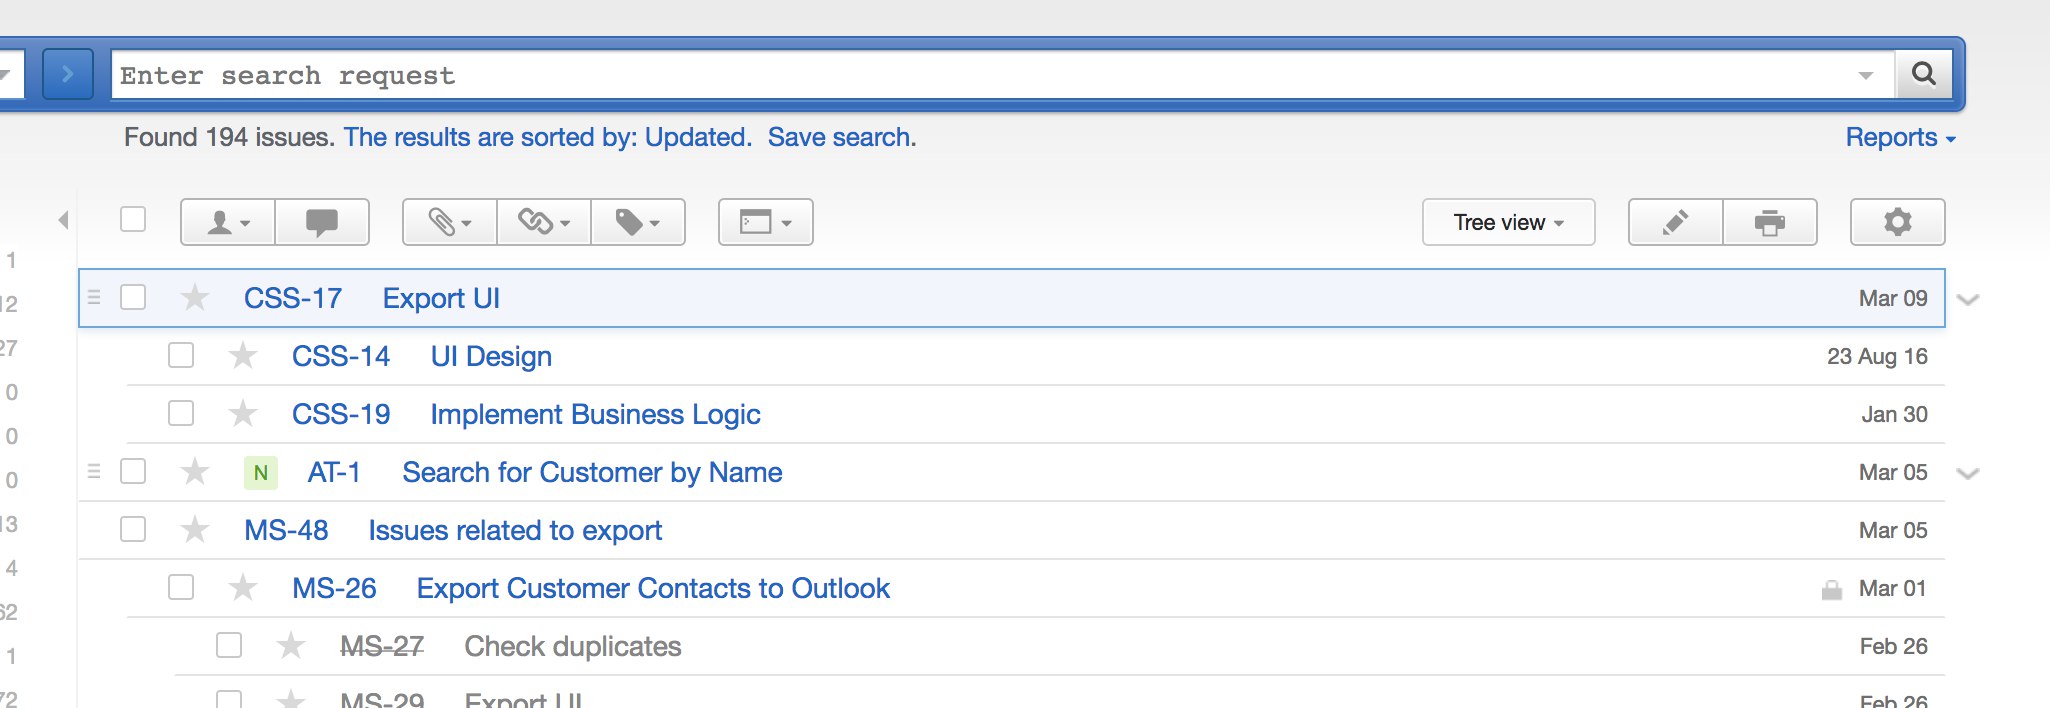This screenshot has height=708, width=2050.
Task: Open the assignee person icon menu
Action: tap(227, 222)
